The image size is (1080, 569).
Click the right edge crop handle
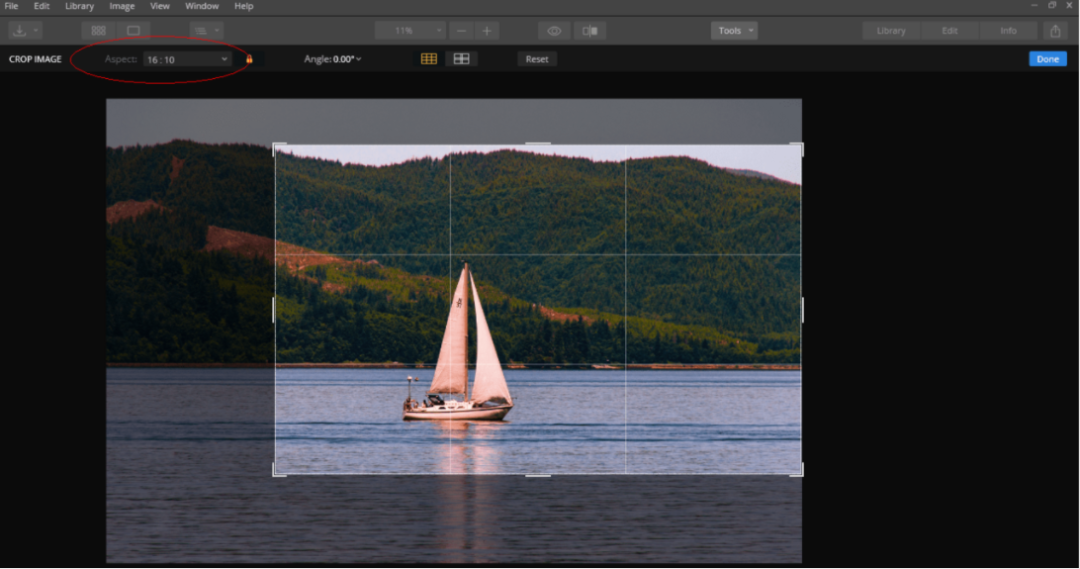coord(802,310)
